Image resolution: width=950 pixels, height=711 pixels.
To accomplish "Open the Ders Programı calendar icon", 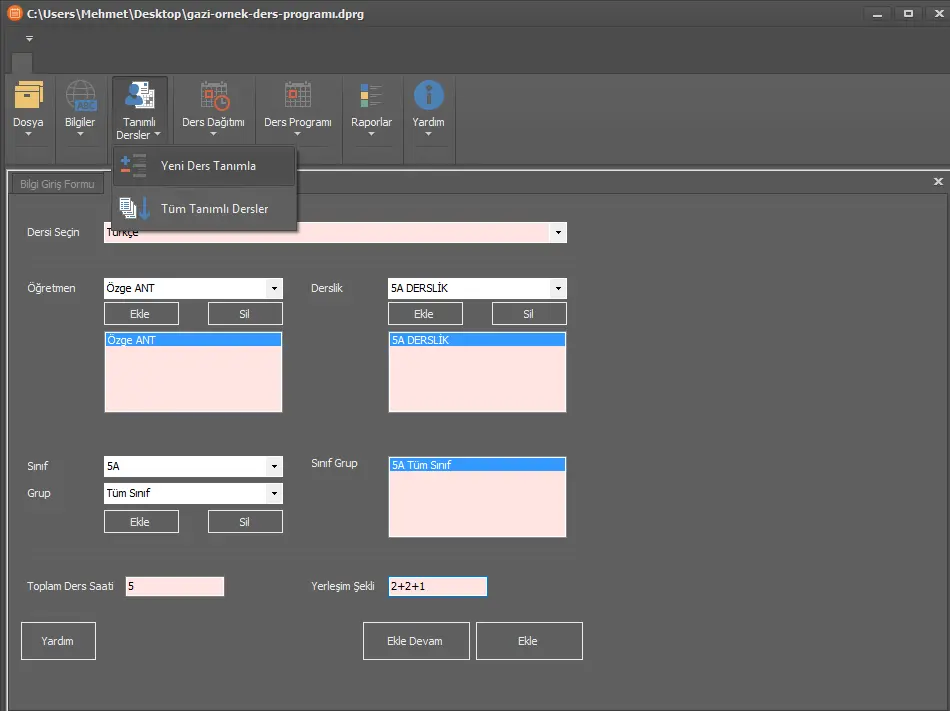I will click(x=297, y=96).
